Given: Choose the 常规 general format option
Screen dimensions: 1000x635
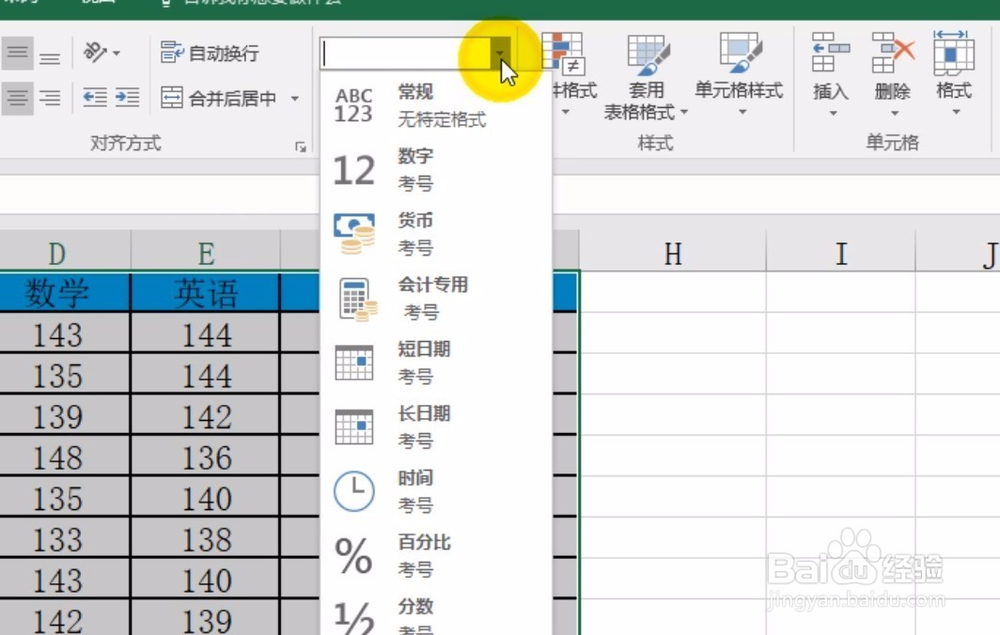Looking at the screenshot, I should (436, 105).
